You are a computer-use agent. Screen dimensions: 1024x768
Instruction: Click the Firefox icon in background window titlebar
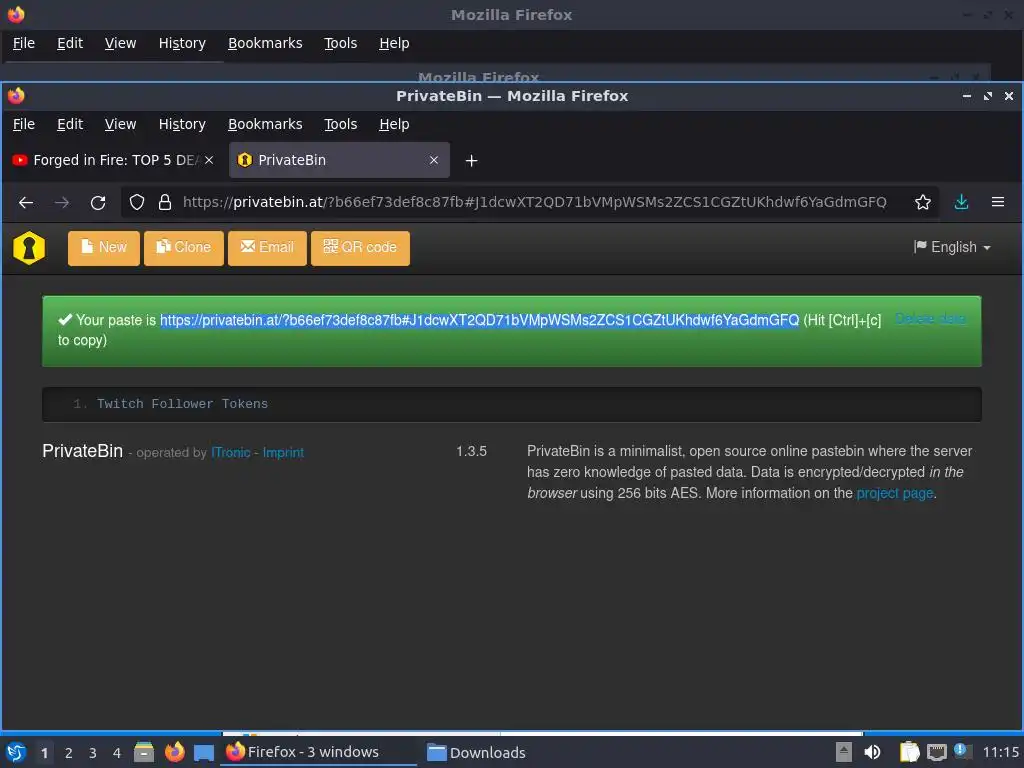pyautogui.click(x=16, y=14)
